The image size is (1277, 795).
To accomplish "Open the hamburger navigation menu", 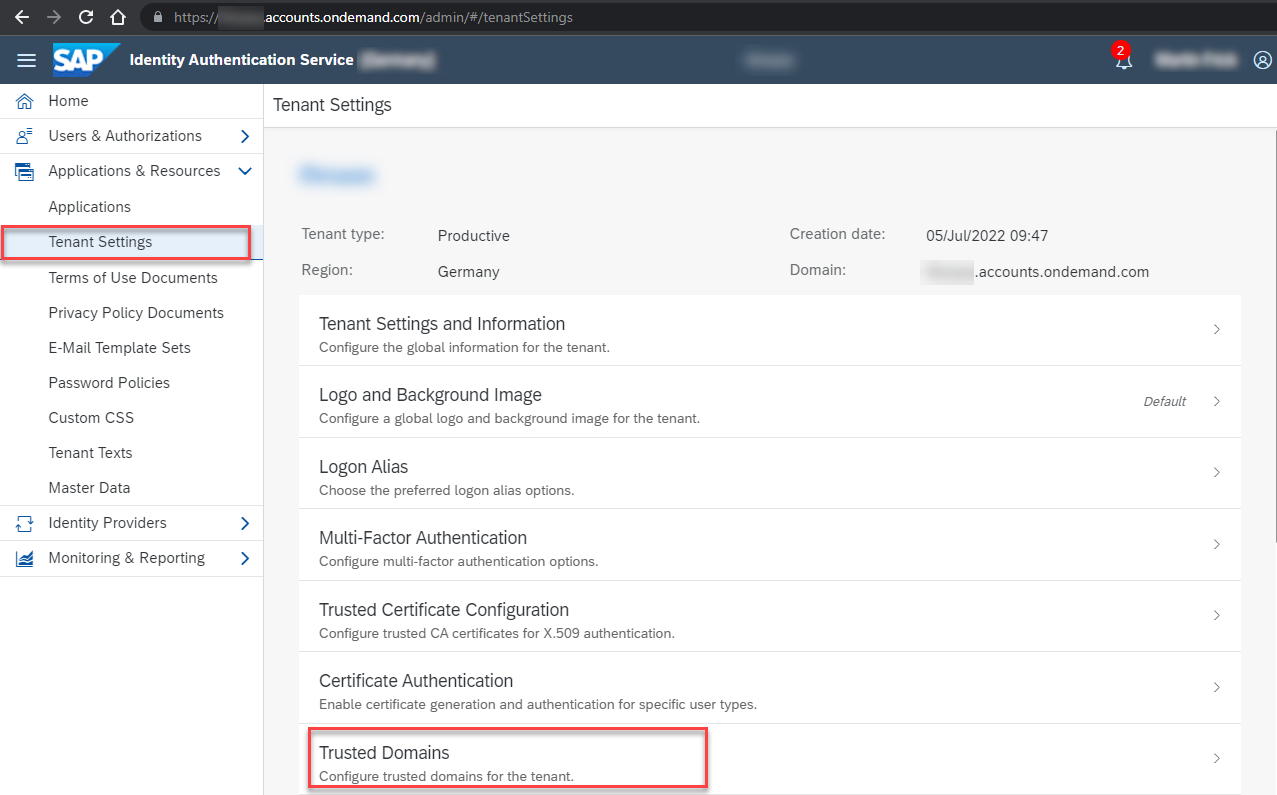I will click(26, 60).
